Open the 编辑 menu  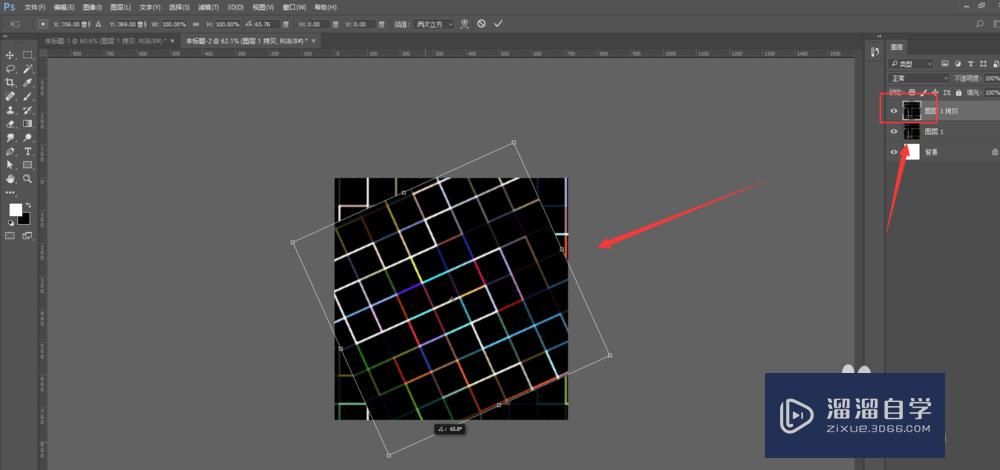pos(64,7)
